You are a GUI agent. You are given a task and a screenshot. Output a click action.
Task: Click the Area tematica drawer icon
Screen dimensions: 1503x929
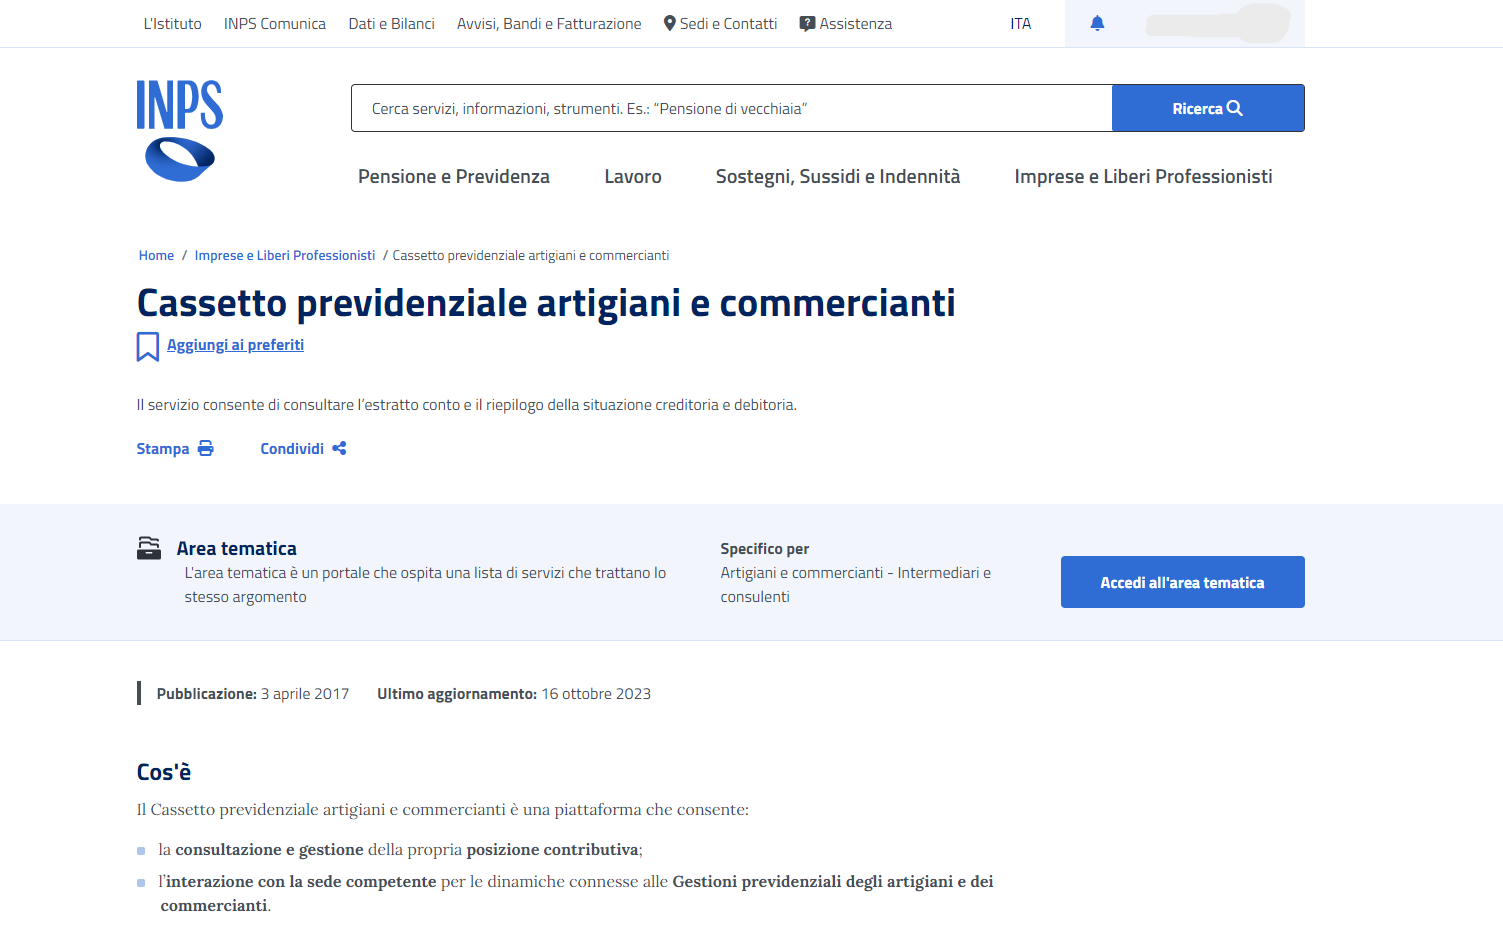[149, 548]
